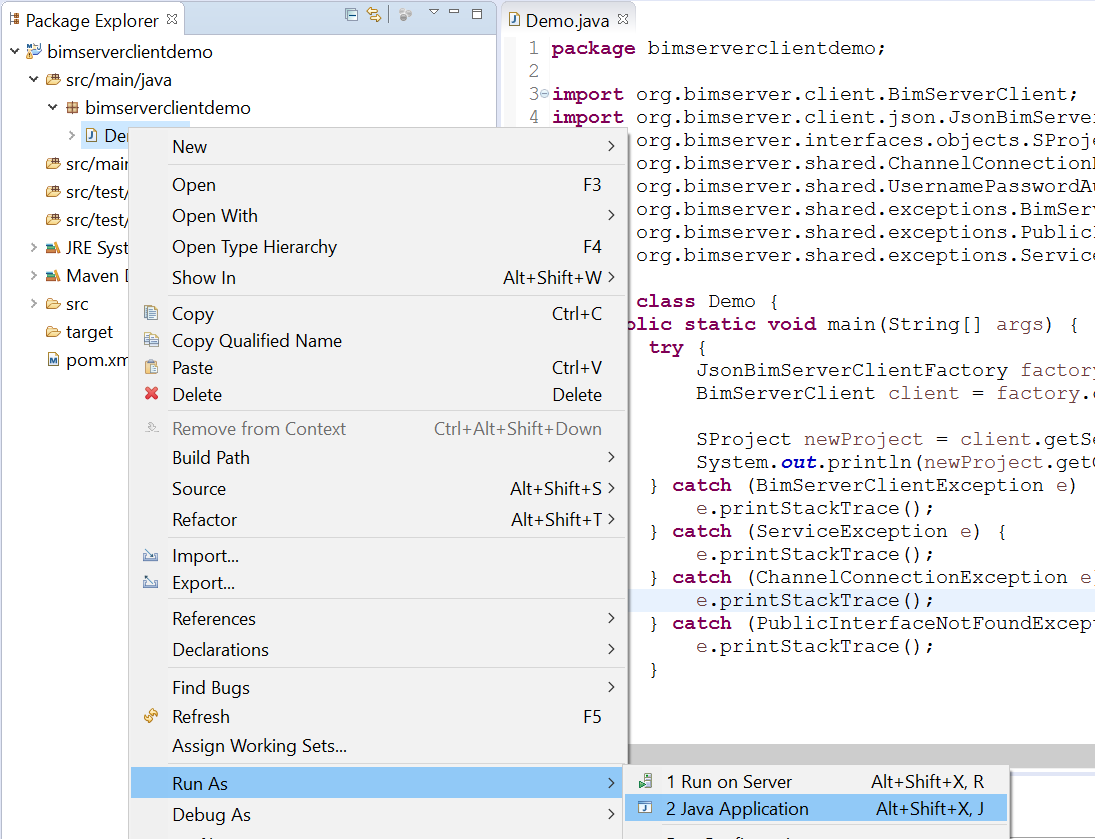Screen dimensions: 1095x839
Task: Close the Demo.java editor tab
Action: (622, 19)
